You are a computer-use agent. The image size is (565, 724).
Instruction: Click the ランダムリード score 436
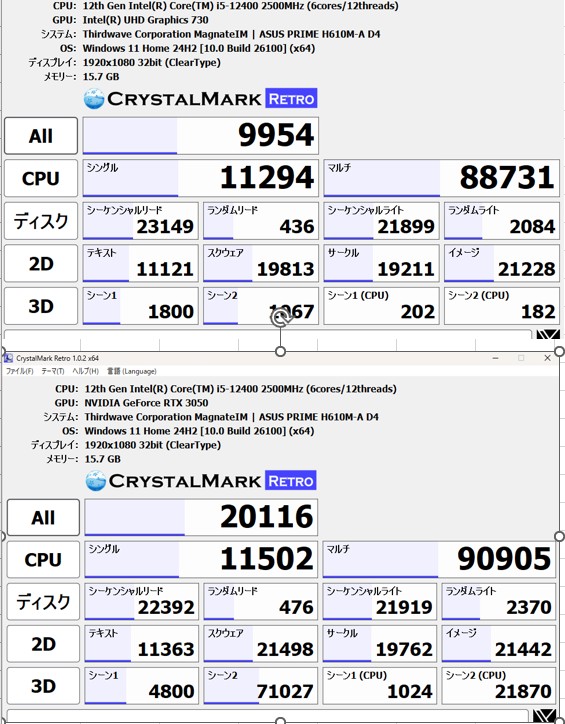click(x=261, y=221)
